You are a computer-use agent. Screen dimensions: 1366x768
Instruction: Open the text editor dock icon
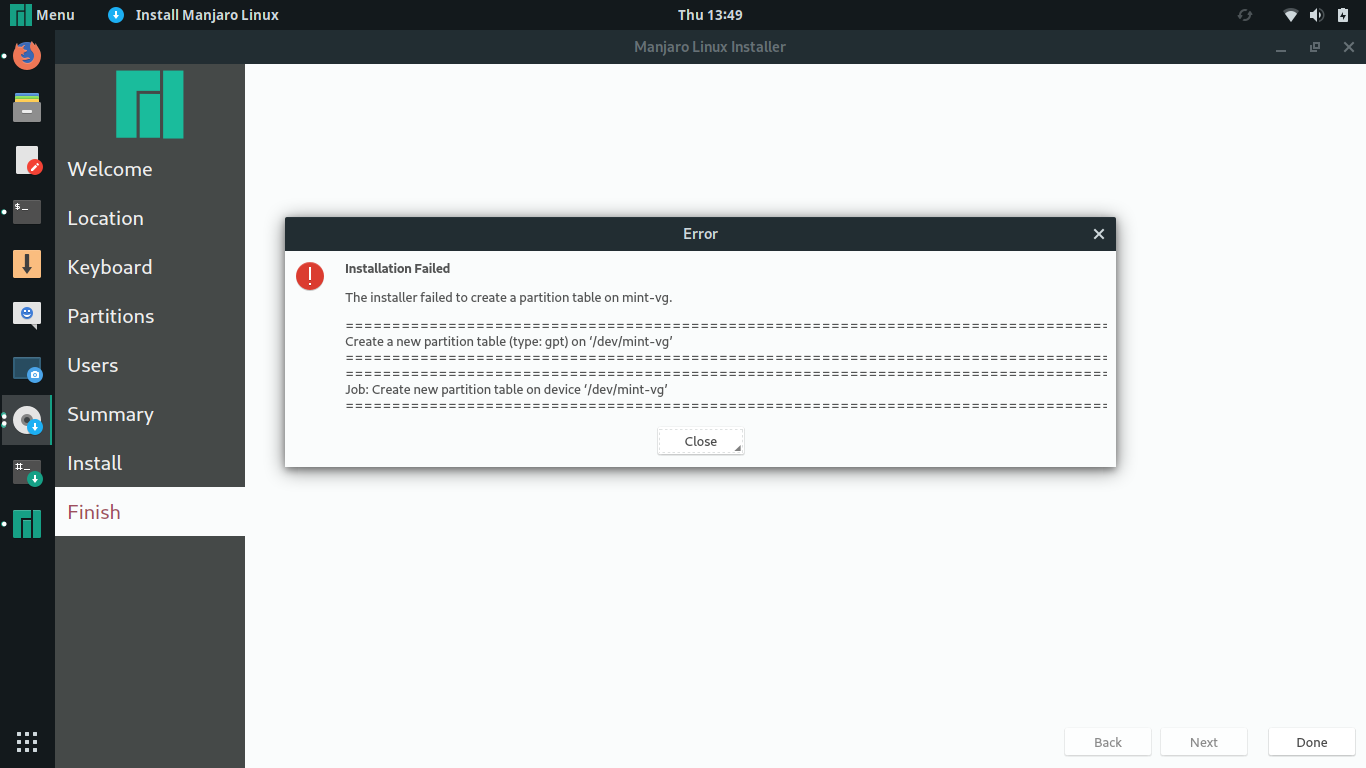27,160
